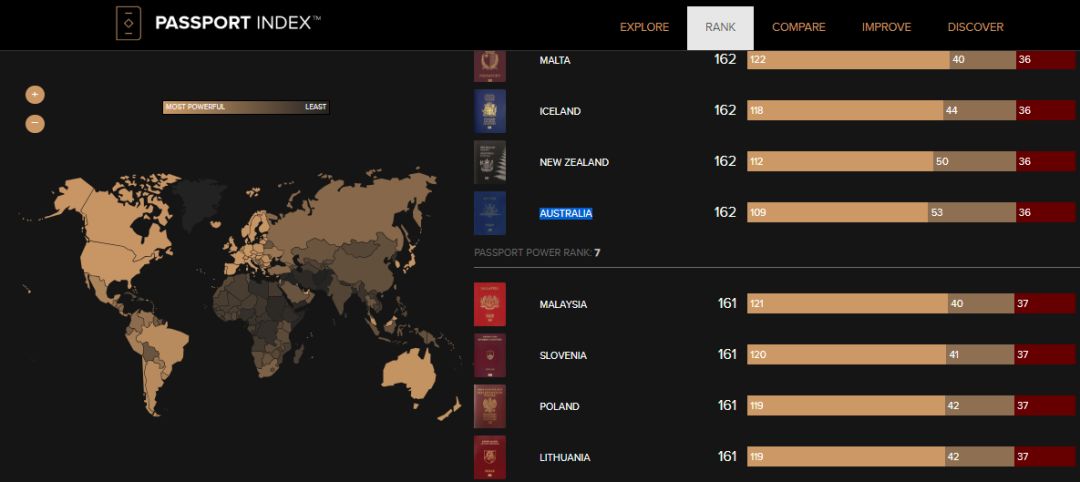Select the LITHUANIA country name
1080x482 pixels.
click(564, 457)
